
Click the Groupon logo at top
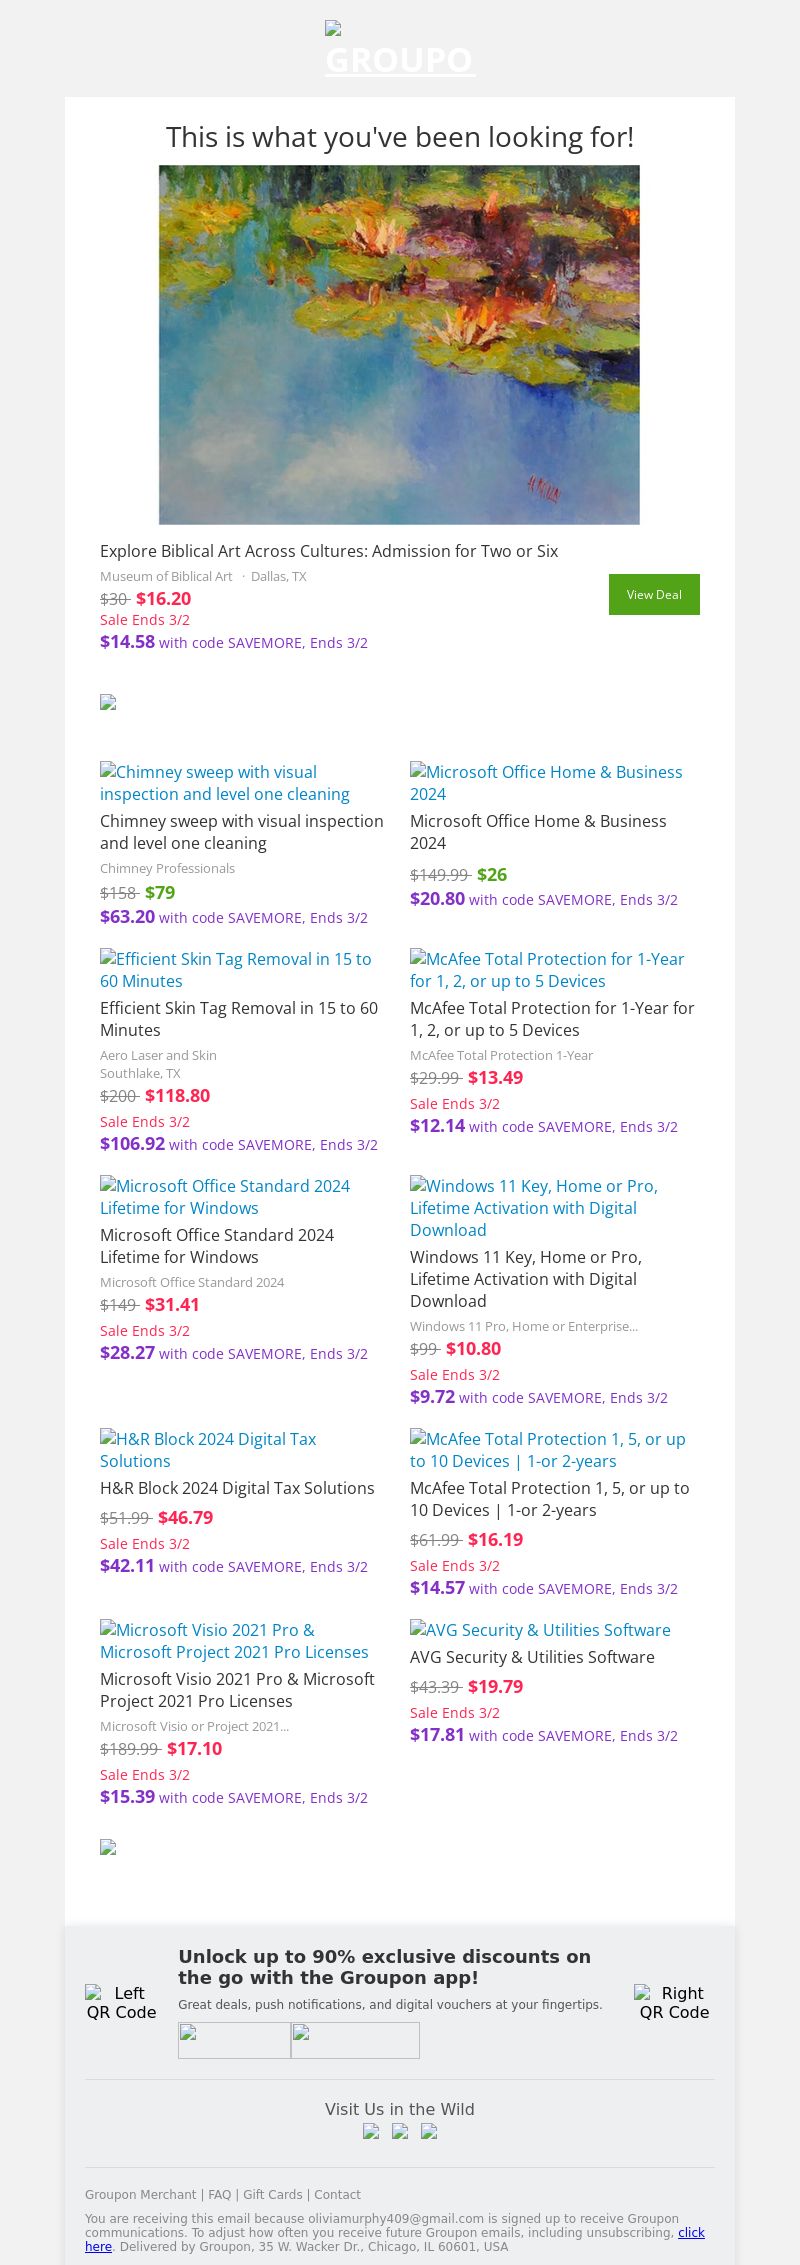(x=400, y=52)
